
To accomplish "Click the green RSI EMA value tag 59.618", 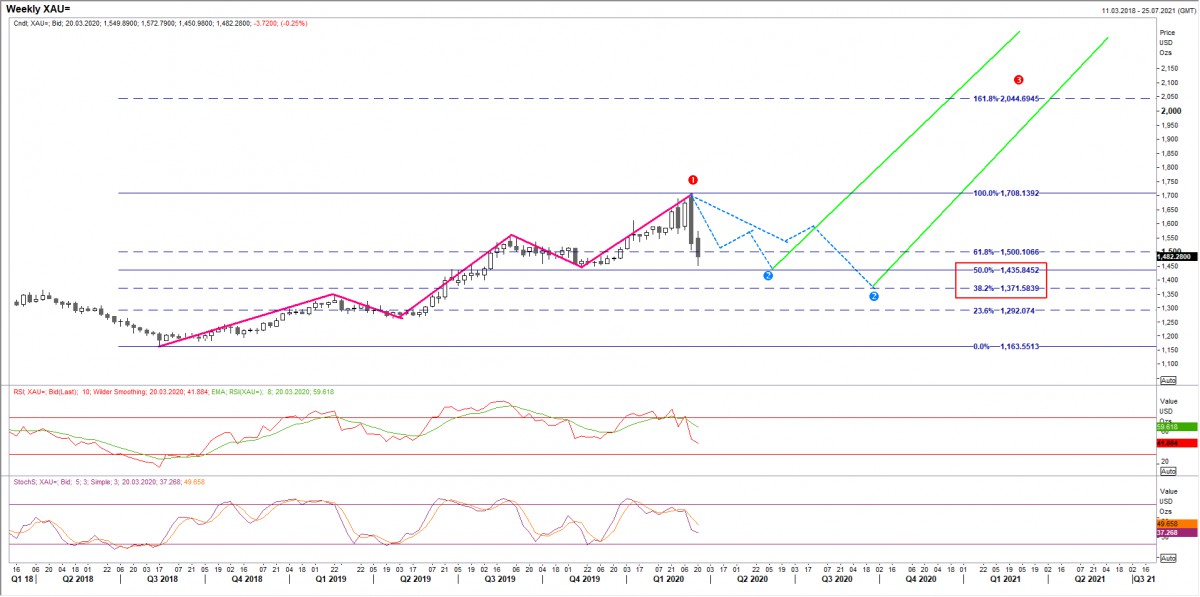I will coord(1168,426).
